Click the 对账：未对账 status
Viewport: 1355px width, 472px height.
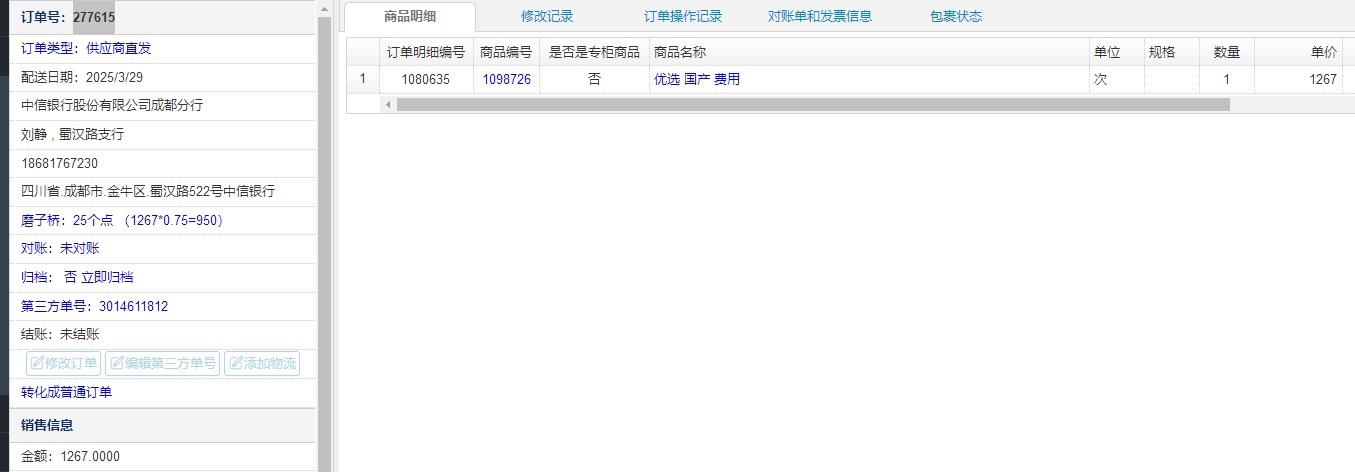[60, 248]
